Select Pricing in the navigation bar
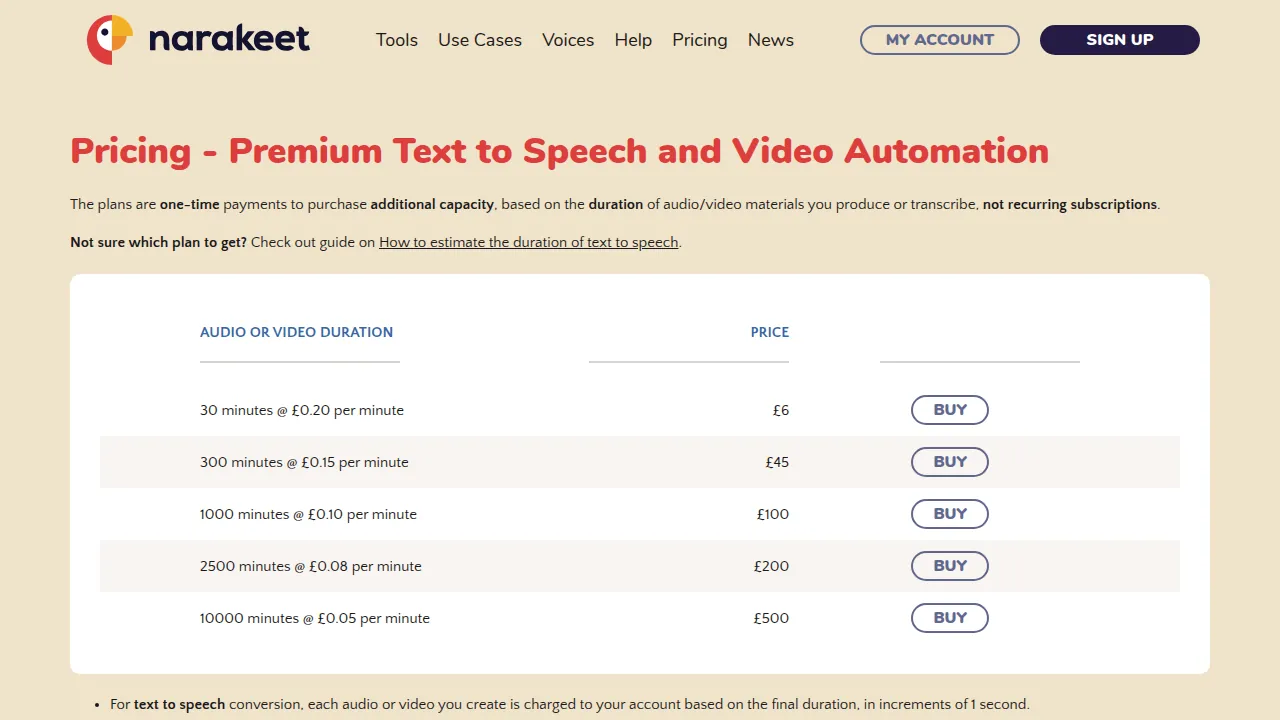 [700, 40]
